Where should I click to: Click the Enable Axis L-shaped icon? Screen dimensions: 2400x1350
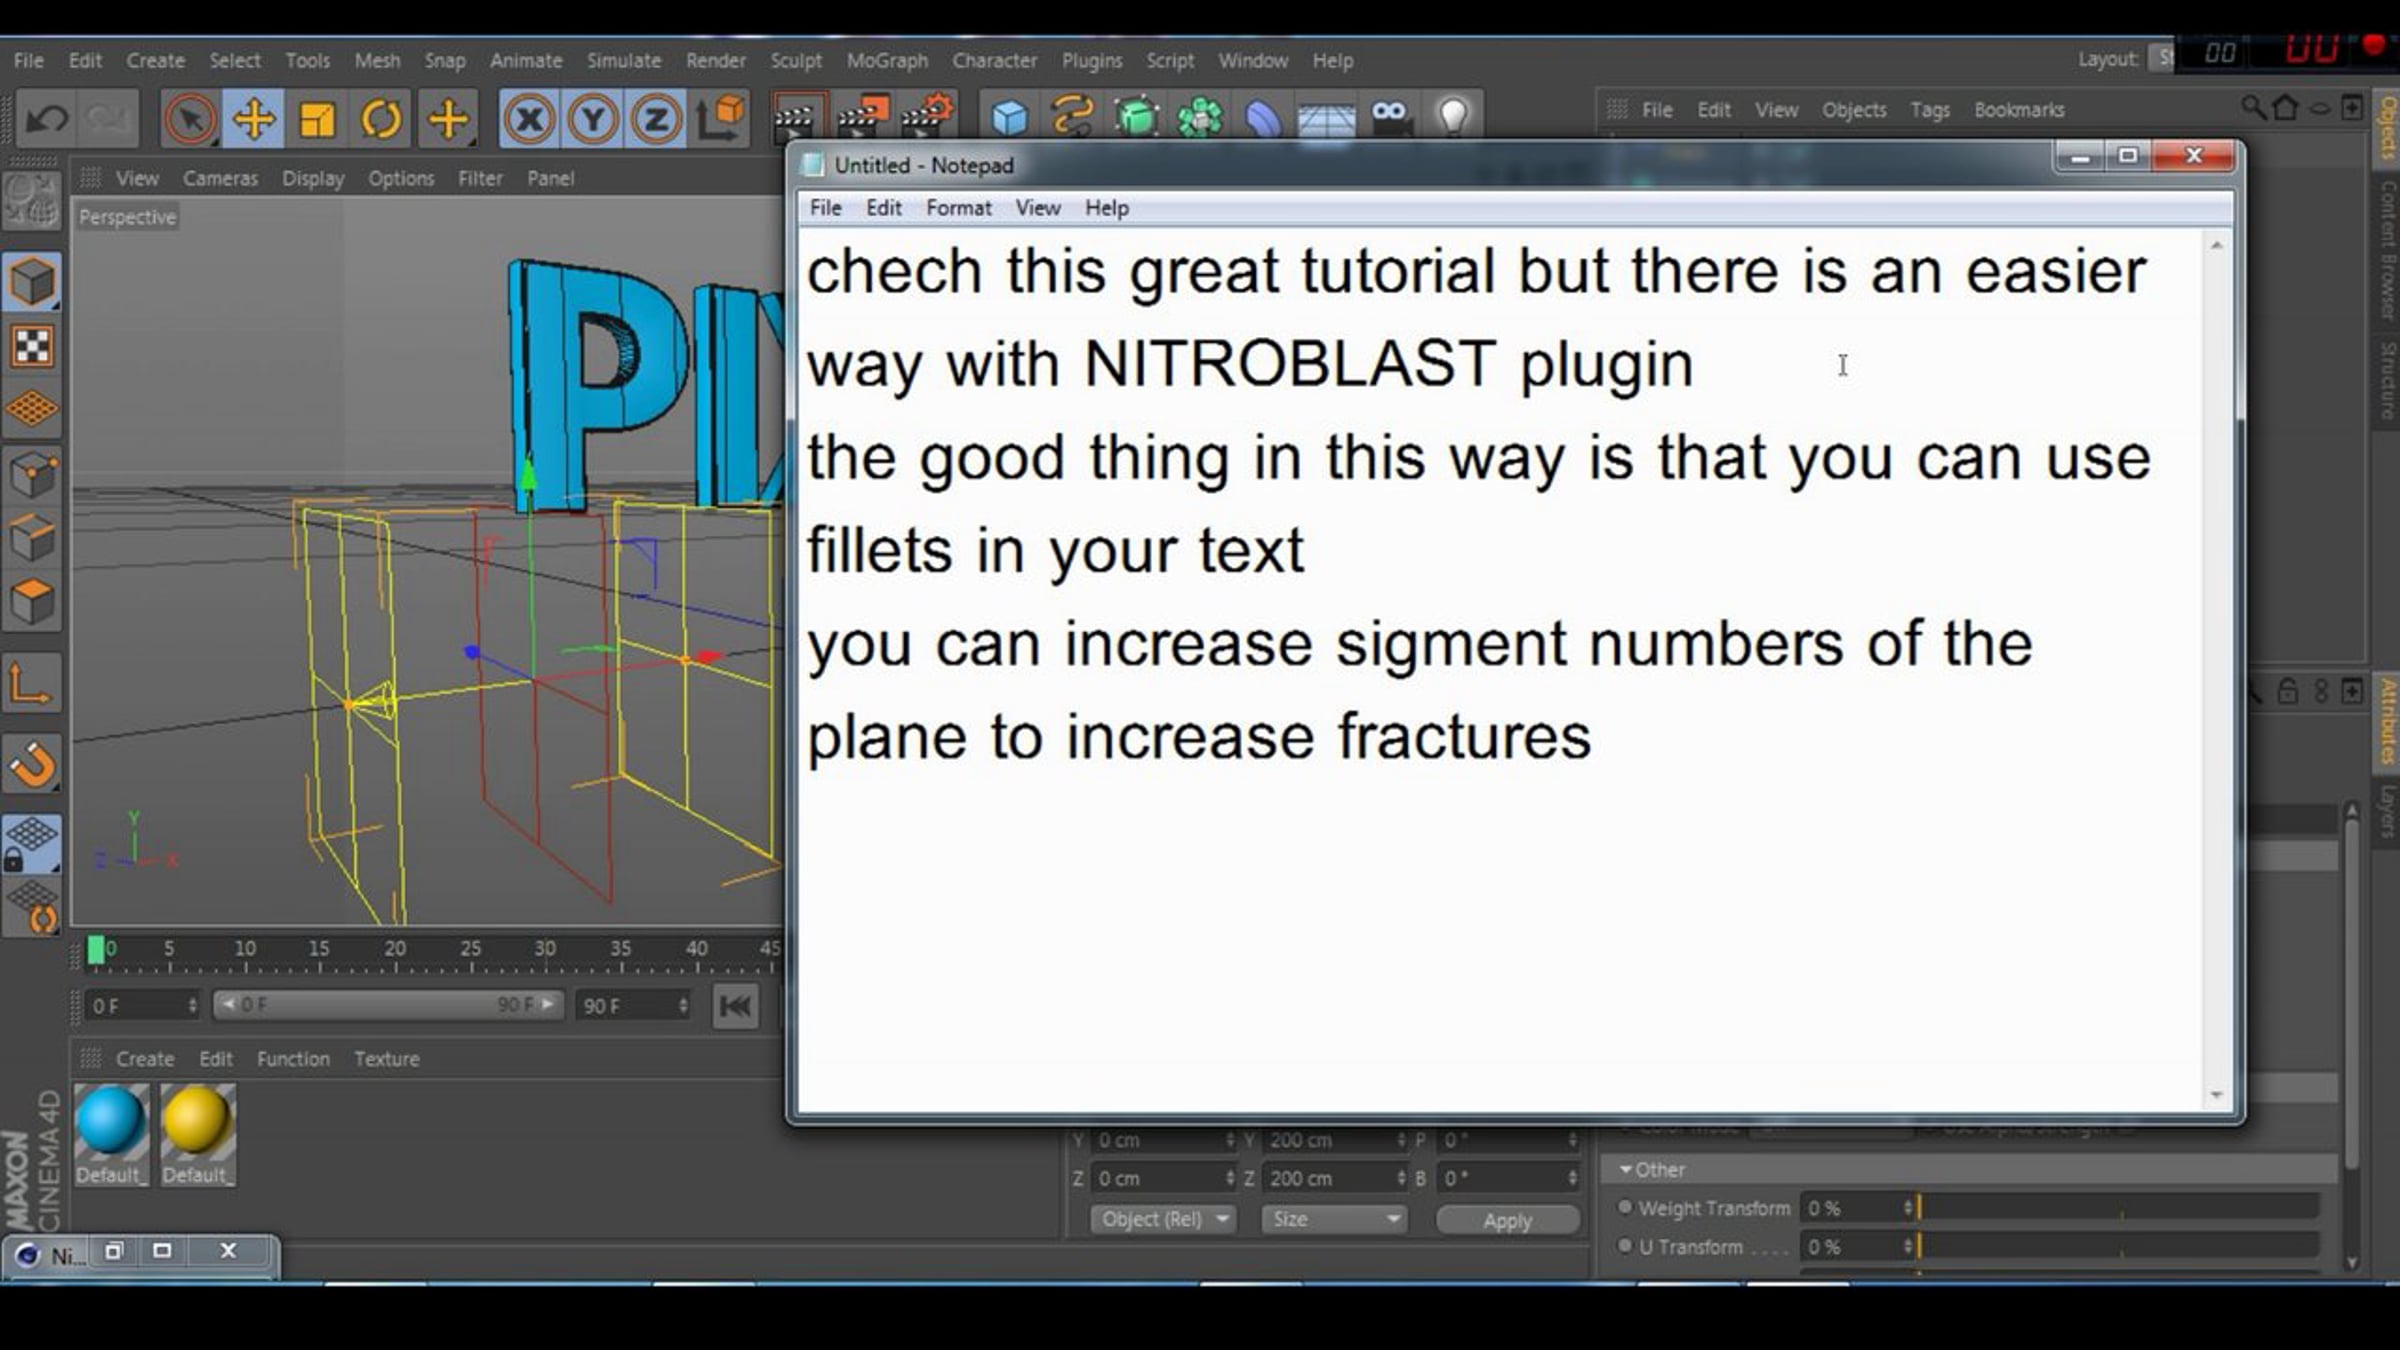[32, 685]
